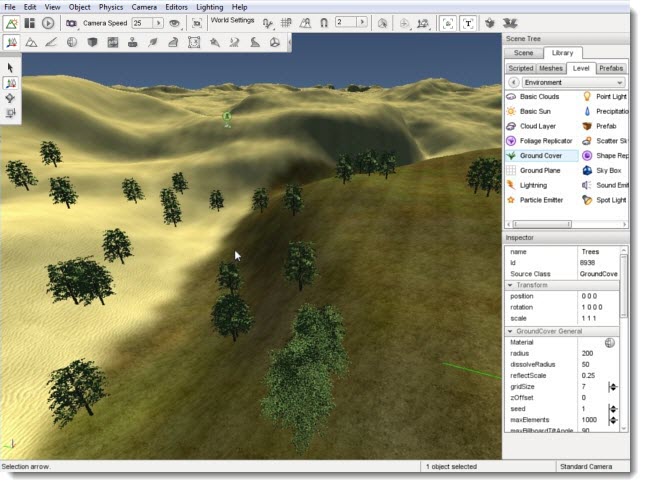Click the selection arrow tool
The image size is (645, 487).
point(10,68)
